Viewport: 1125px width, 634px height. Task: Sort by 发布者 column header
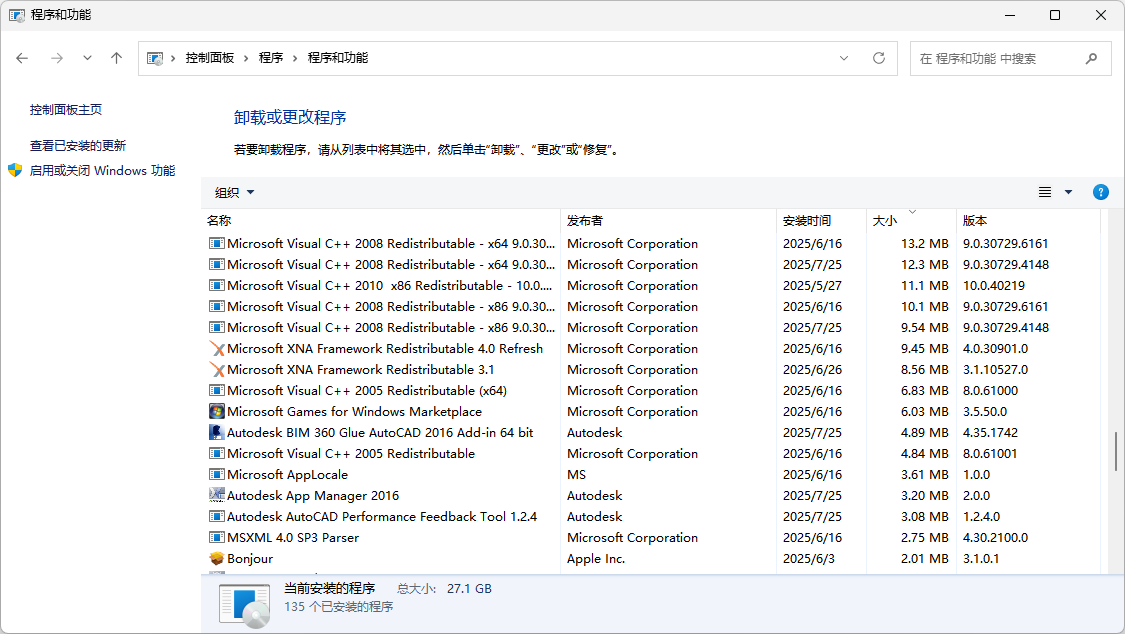pos(668,221)
